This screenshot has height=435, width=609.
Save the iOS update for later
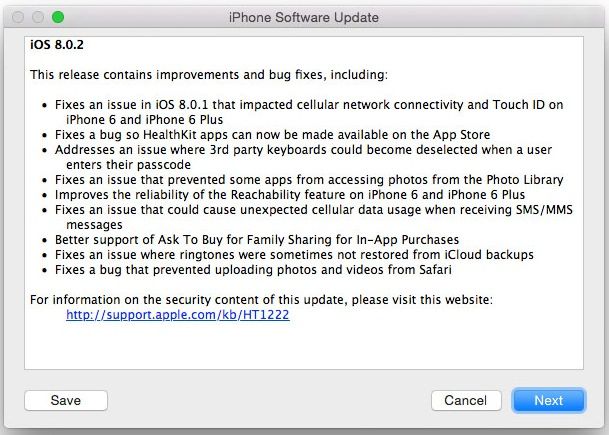(66, 400)
